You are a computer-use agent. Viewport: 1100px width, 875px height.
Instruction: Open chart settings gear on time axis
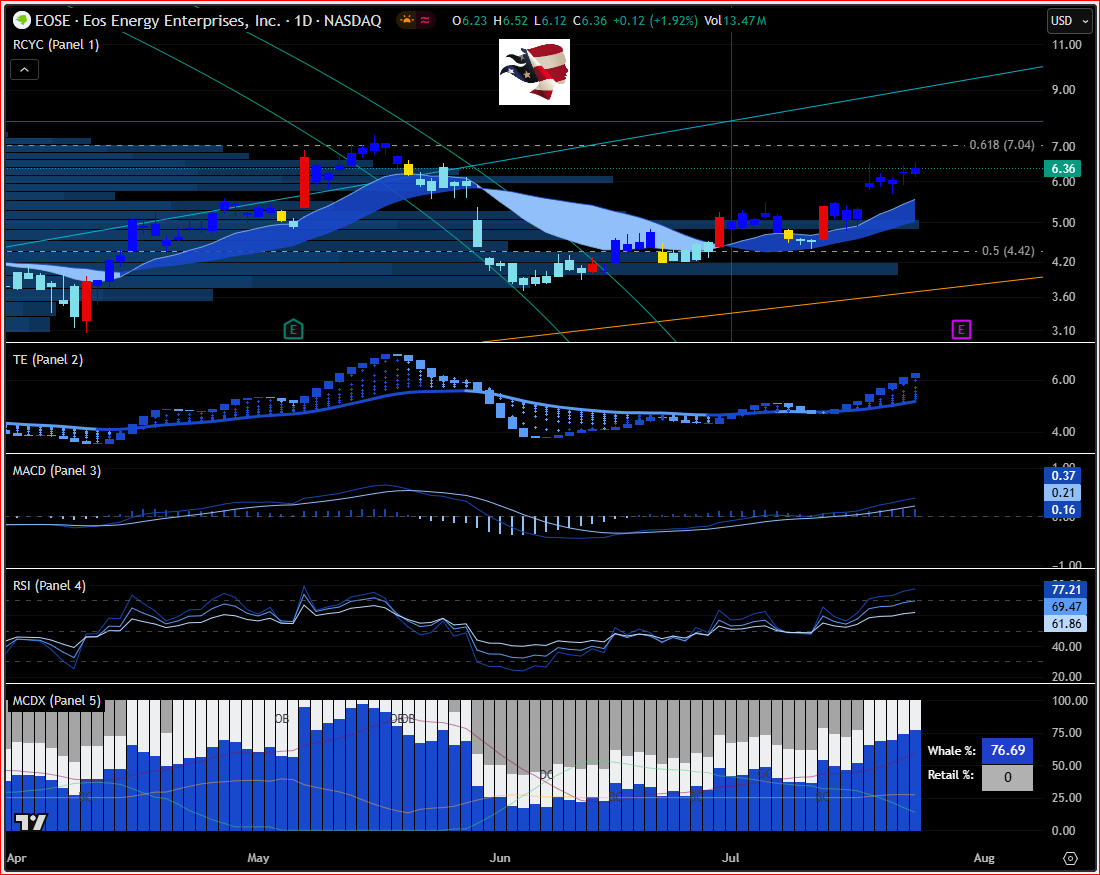pos(1070,858)
